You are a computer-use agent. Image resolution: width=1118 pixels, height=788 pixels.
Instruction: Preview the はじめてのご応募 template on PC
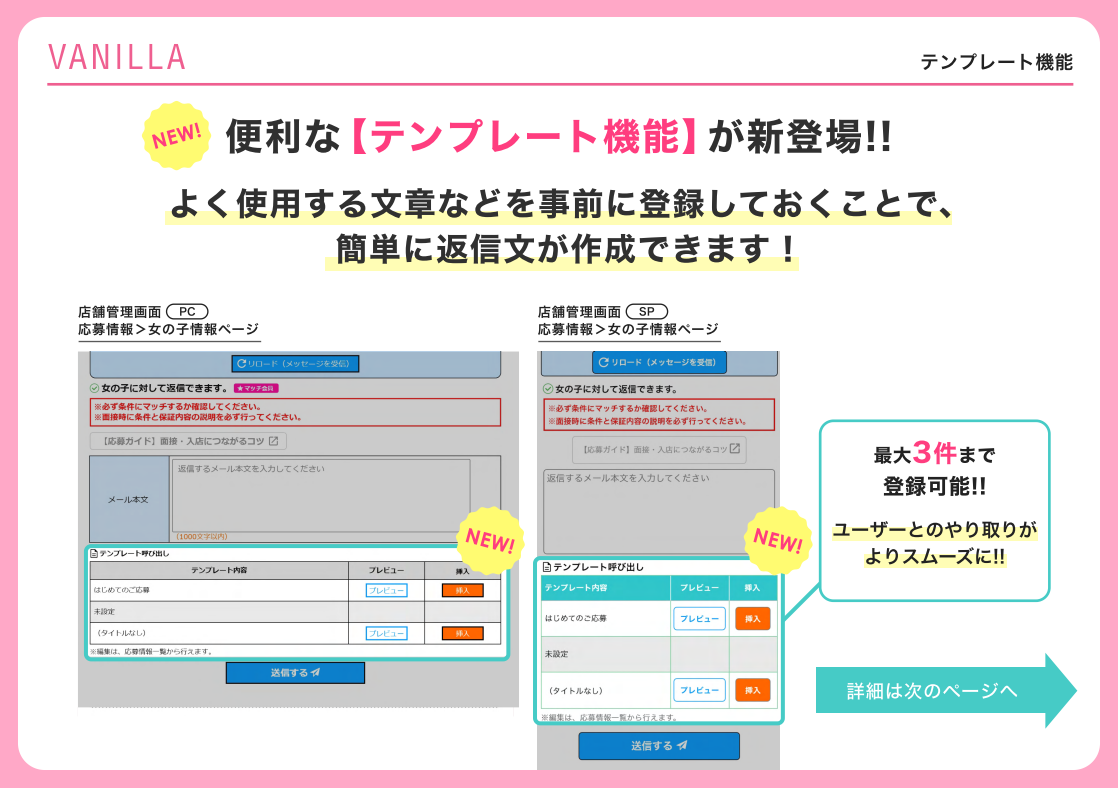386,590
